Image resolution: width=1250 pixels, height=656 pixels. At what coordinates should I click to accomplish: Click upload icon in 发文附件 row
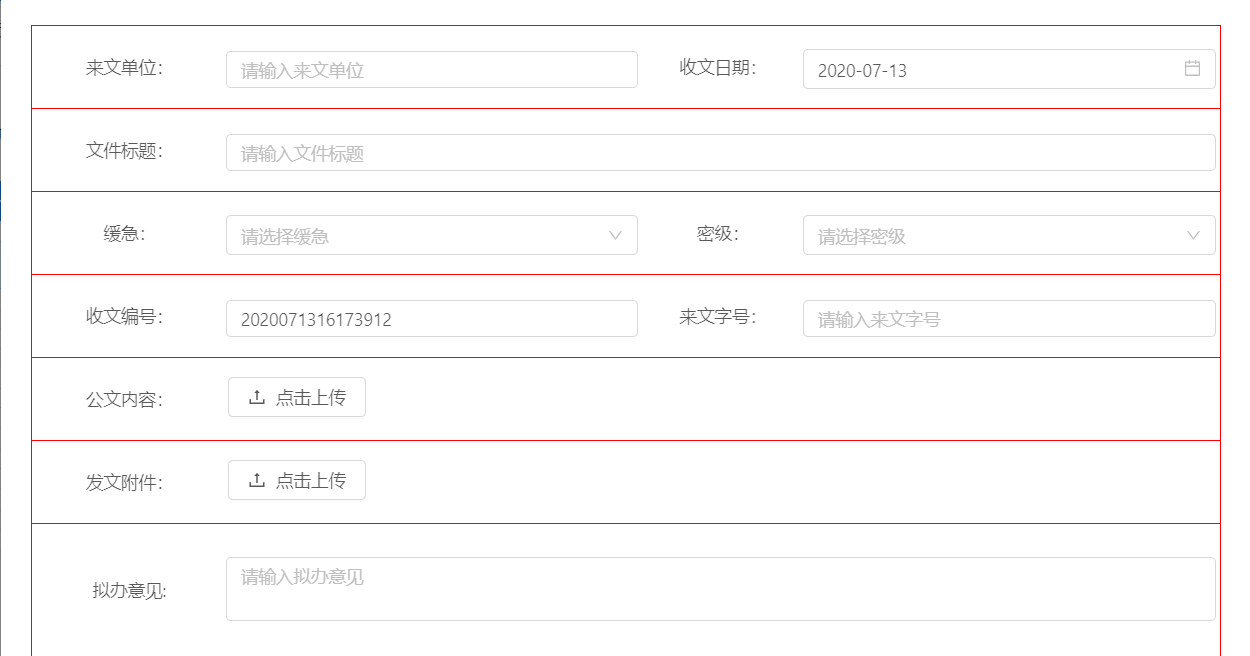(x=256, y=480)
